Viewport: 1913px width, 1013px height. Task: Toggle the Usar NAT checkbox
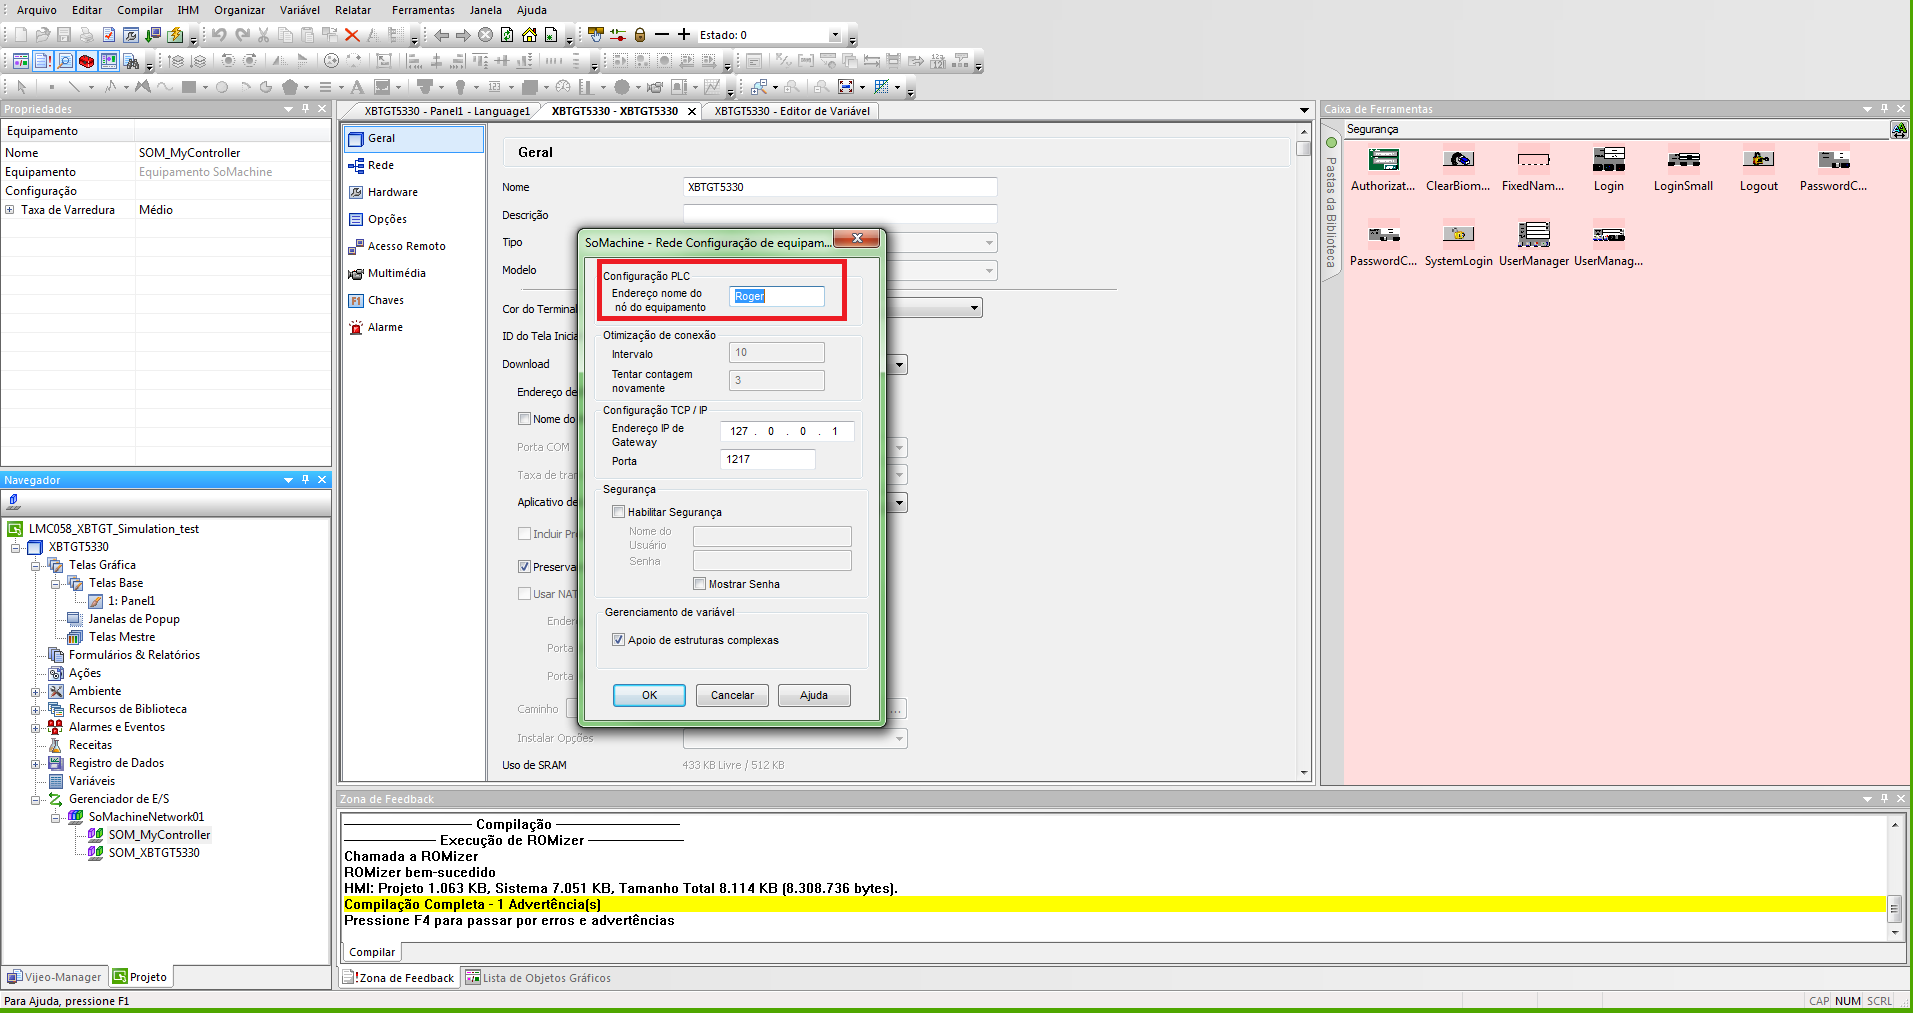(524, 594)
